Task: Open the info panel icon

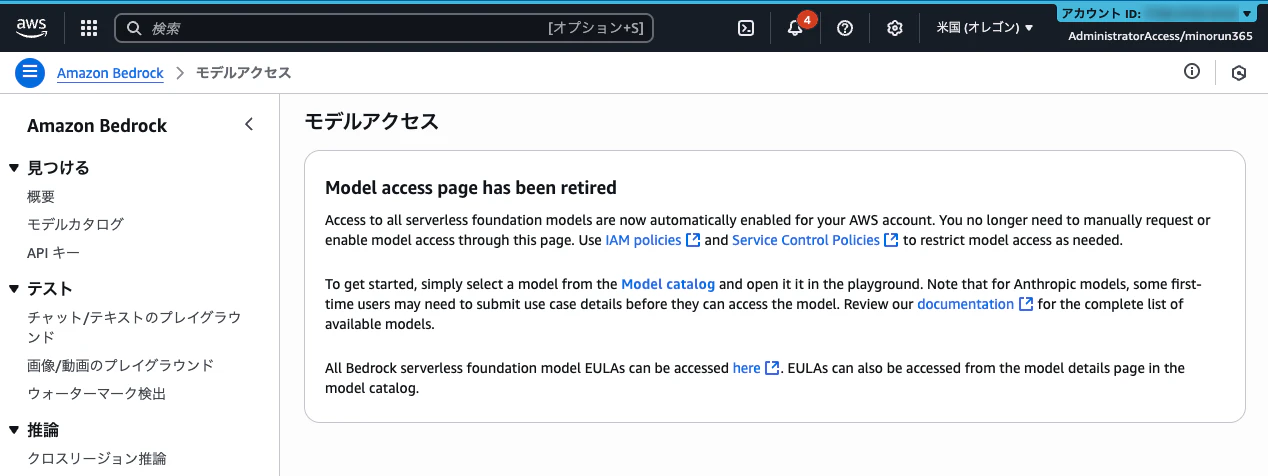Action: click(x=1192, y=72)
